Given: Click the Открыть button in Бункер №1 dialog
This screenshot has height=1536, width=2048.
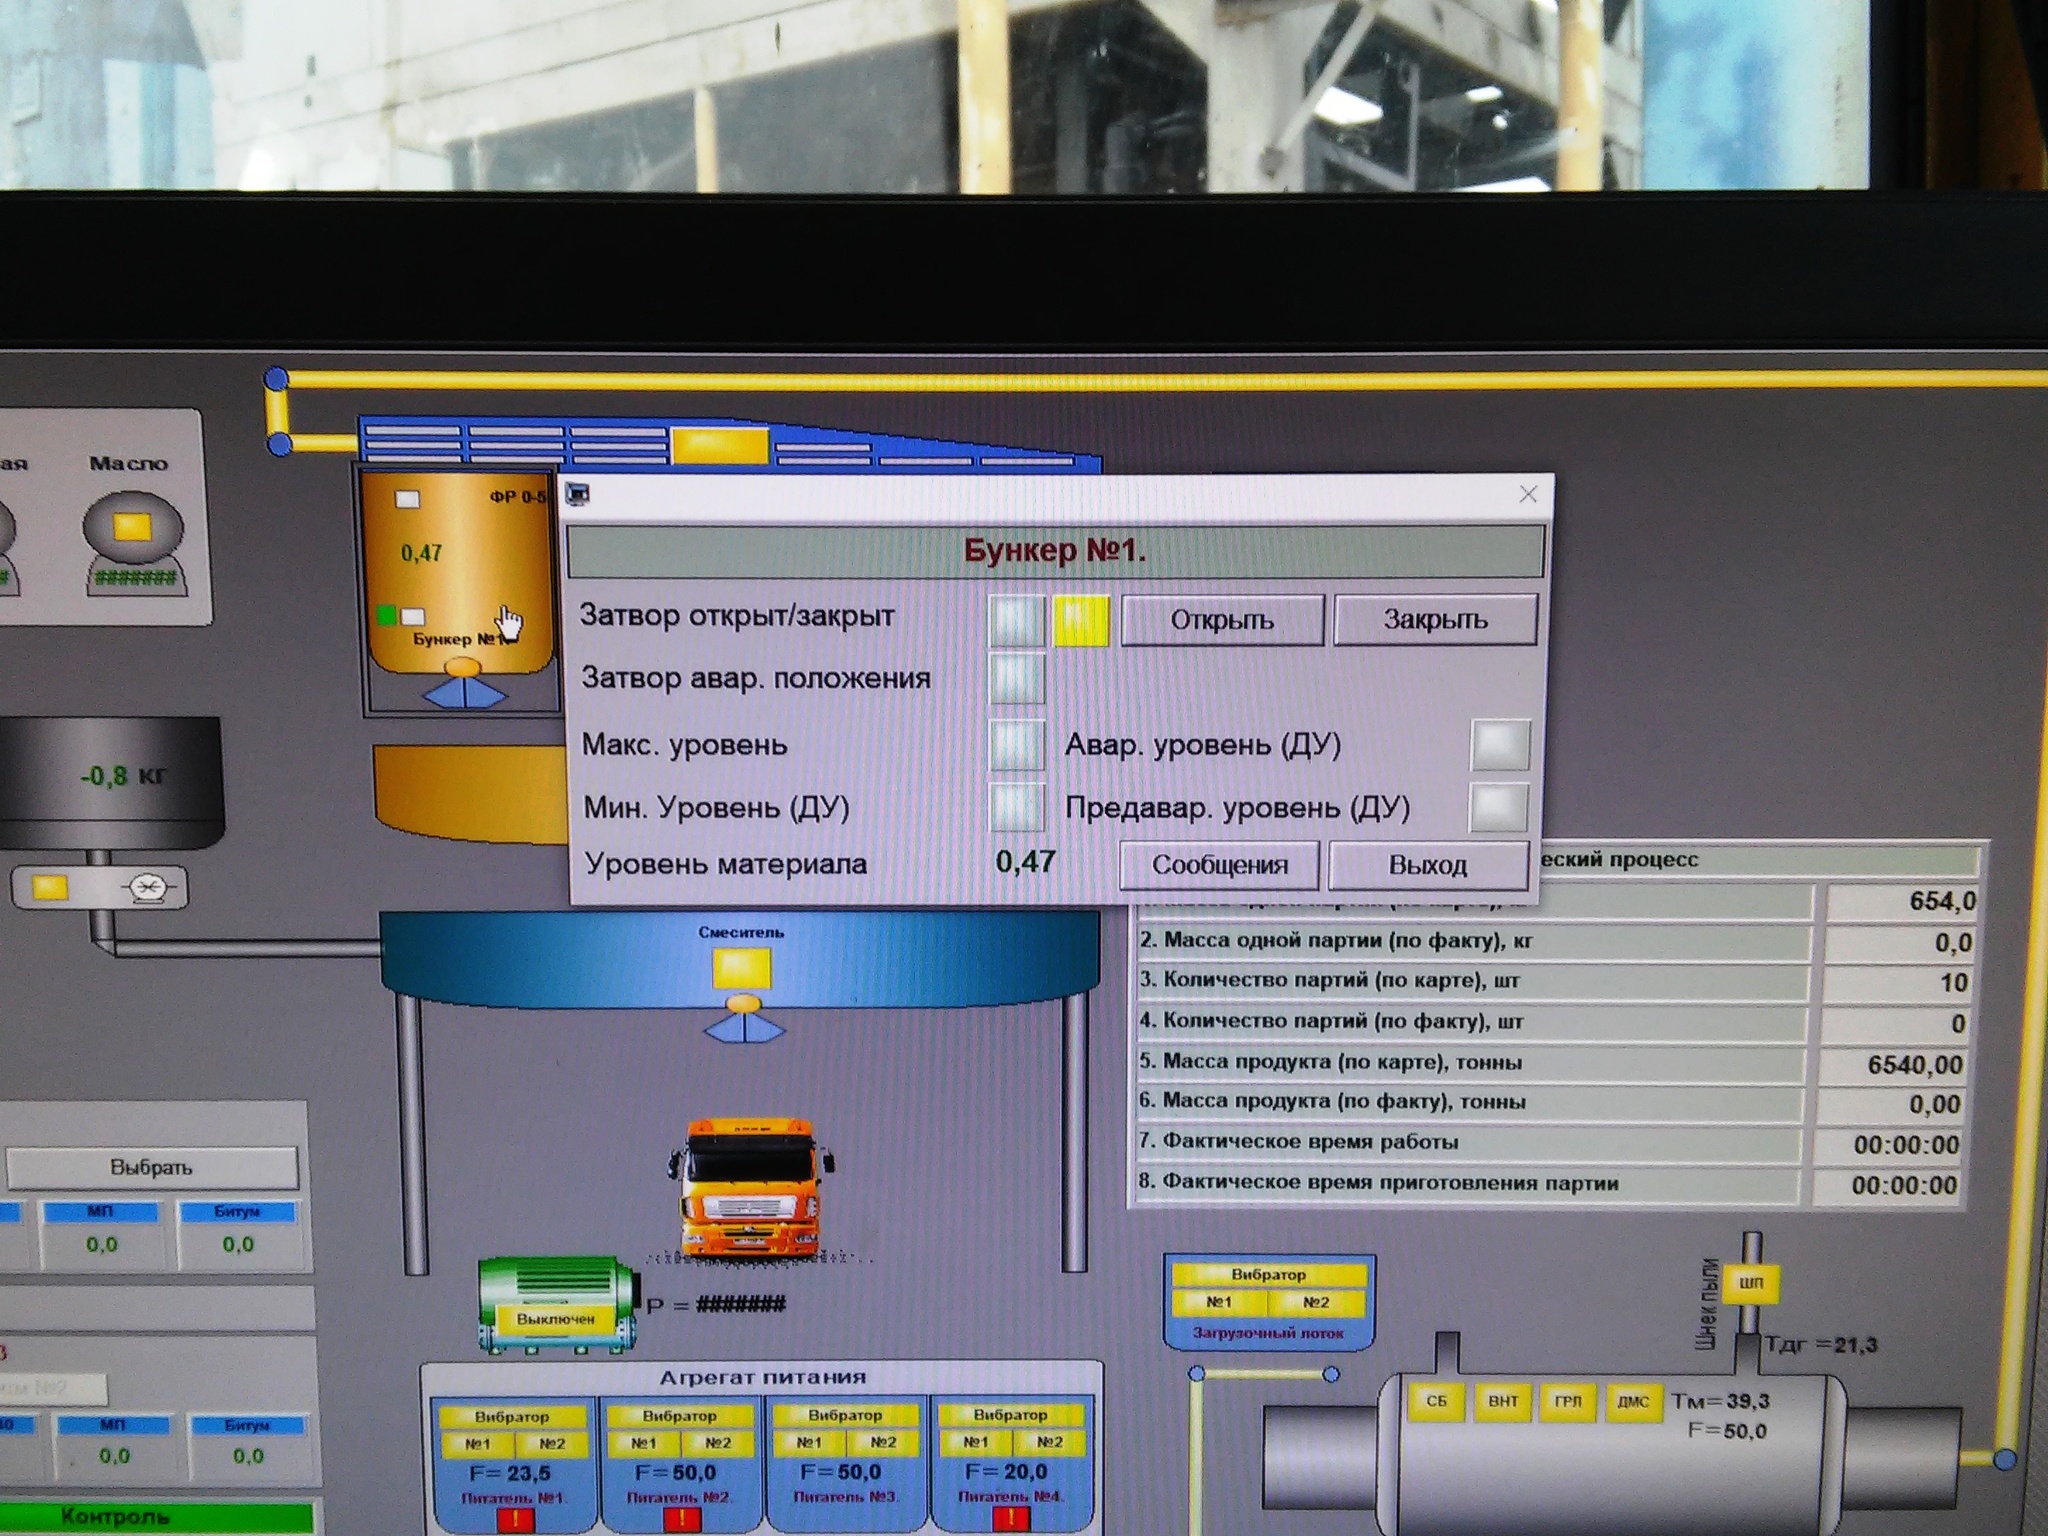Looking at the screenshot, I should coord(1222,620).
